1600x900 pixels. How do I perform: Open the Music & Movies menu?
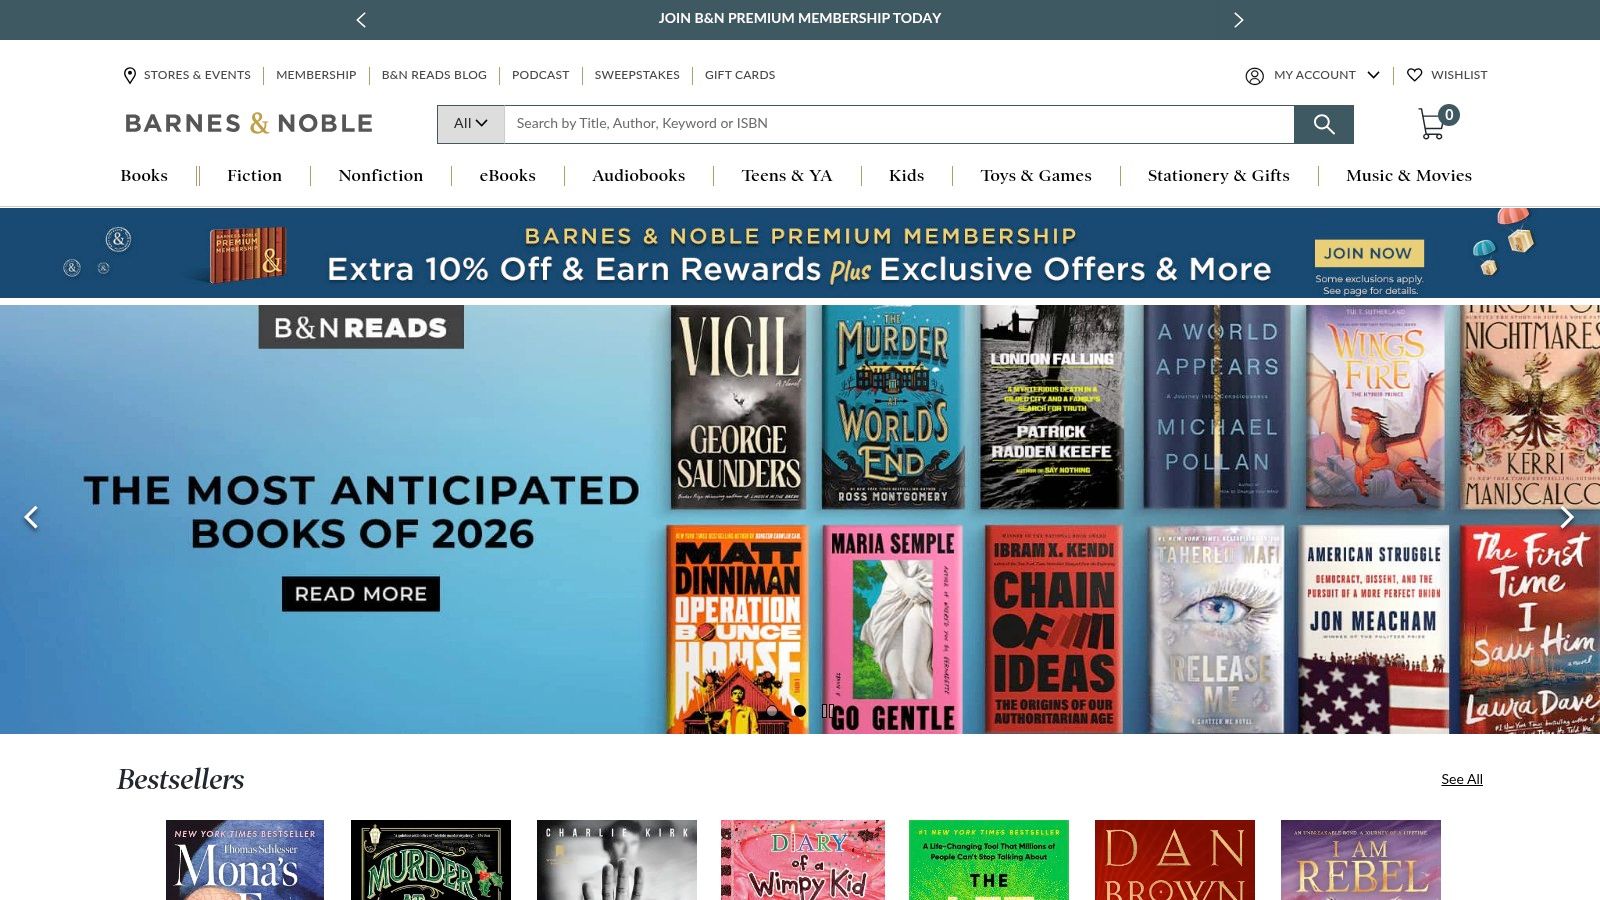tap(1408, 176)
